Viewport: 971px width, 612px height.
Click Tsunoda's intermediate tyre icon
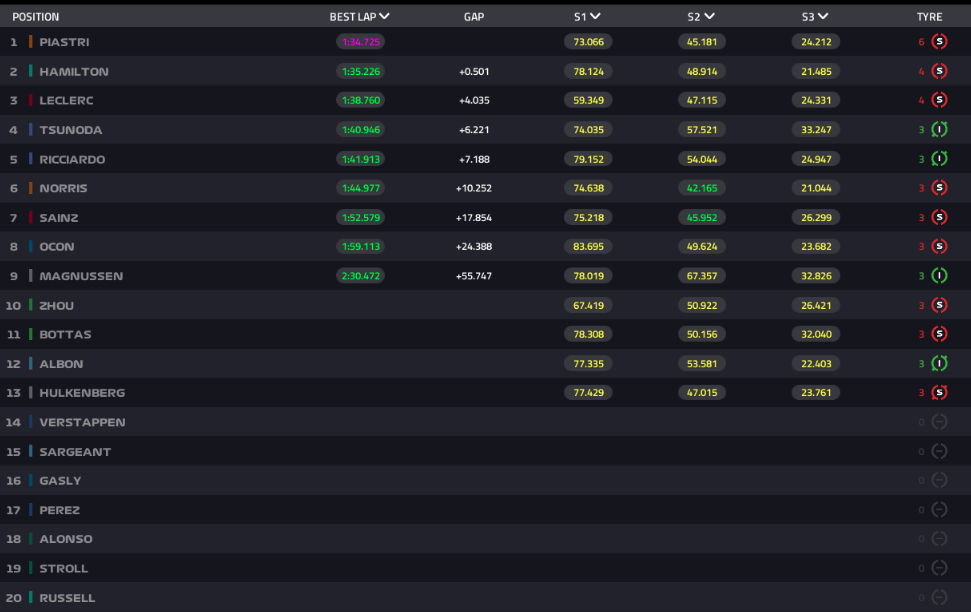[x=939, y=130]
